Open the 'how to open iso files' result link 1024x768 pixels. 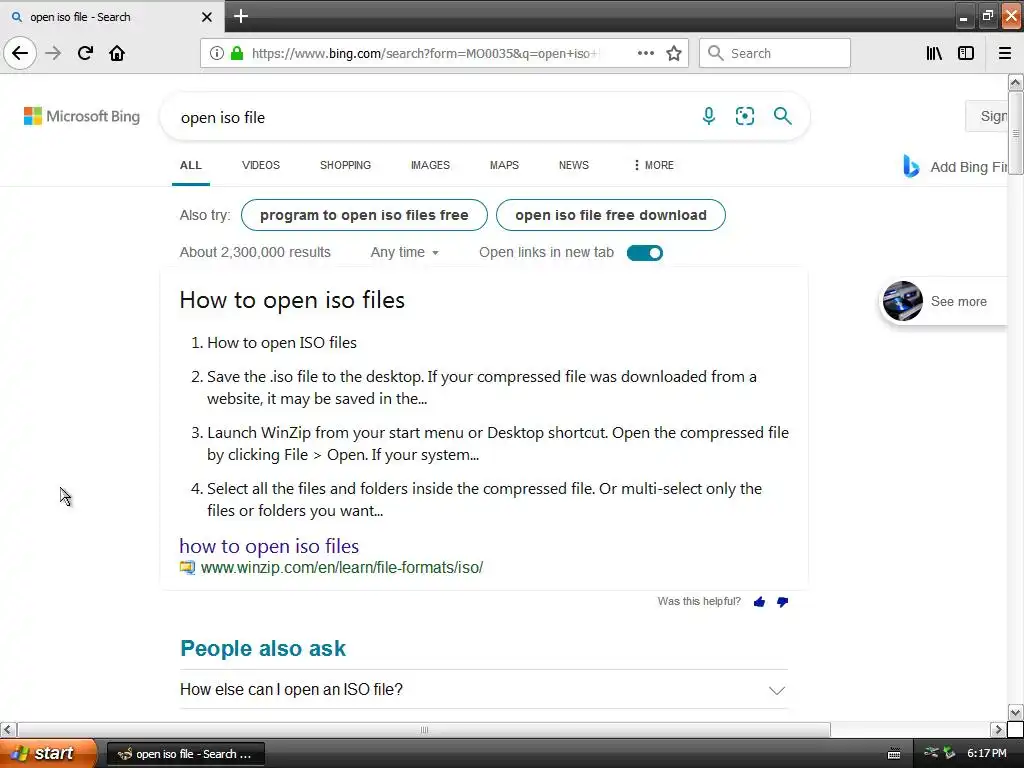tap(269, 546)
